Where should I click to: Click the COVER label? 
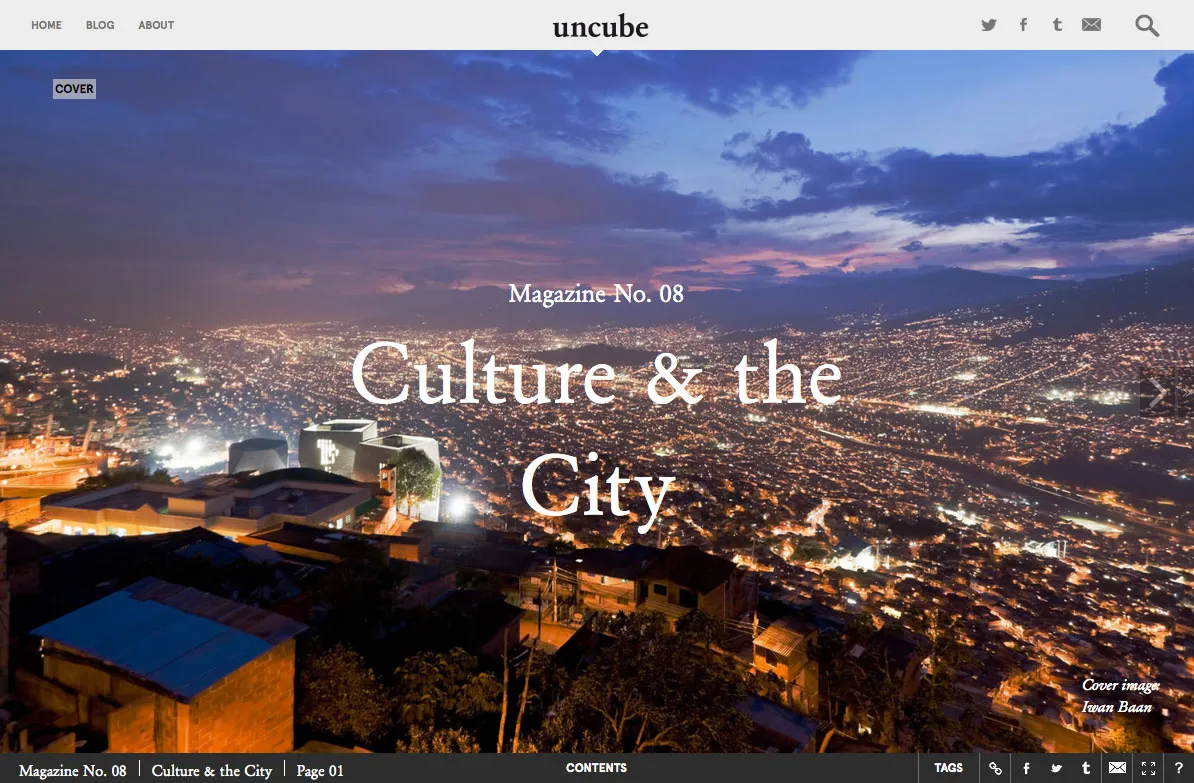click(75, 89)
